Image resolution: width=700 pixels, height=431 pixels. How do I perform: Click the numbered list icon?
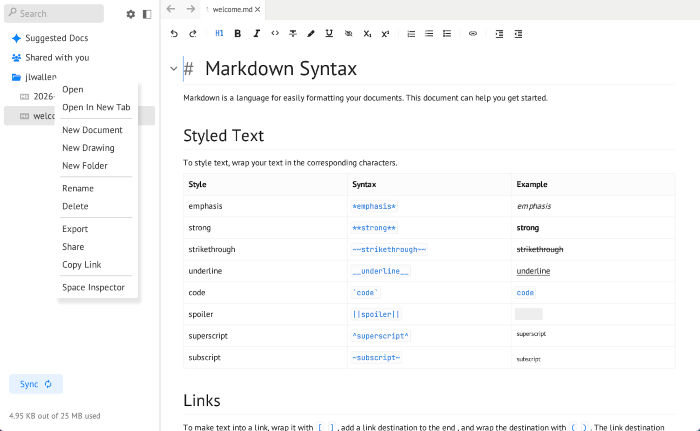411,33
